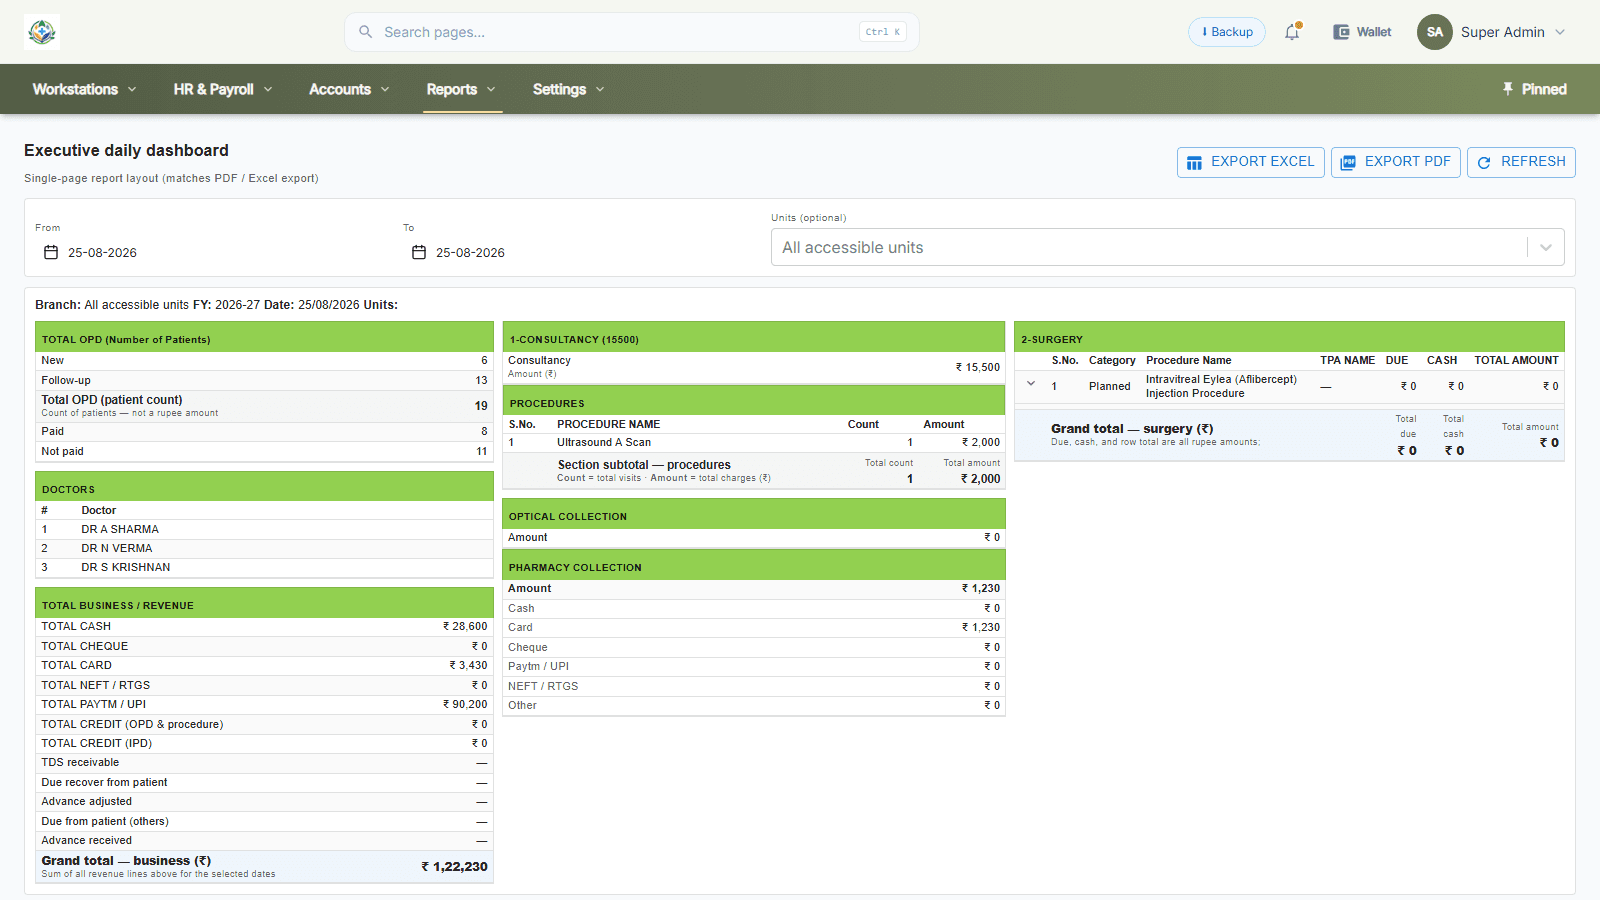The width and height of the screenshot is (1600, 900).
Task: Click TOTAL CASH amount ₹ 28,600
Action: 465,626
